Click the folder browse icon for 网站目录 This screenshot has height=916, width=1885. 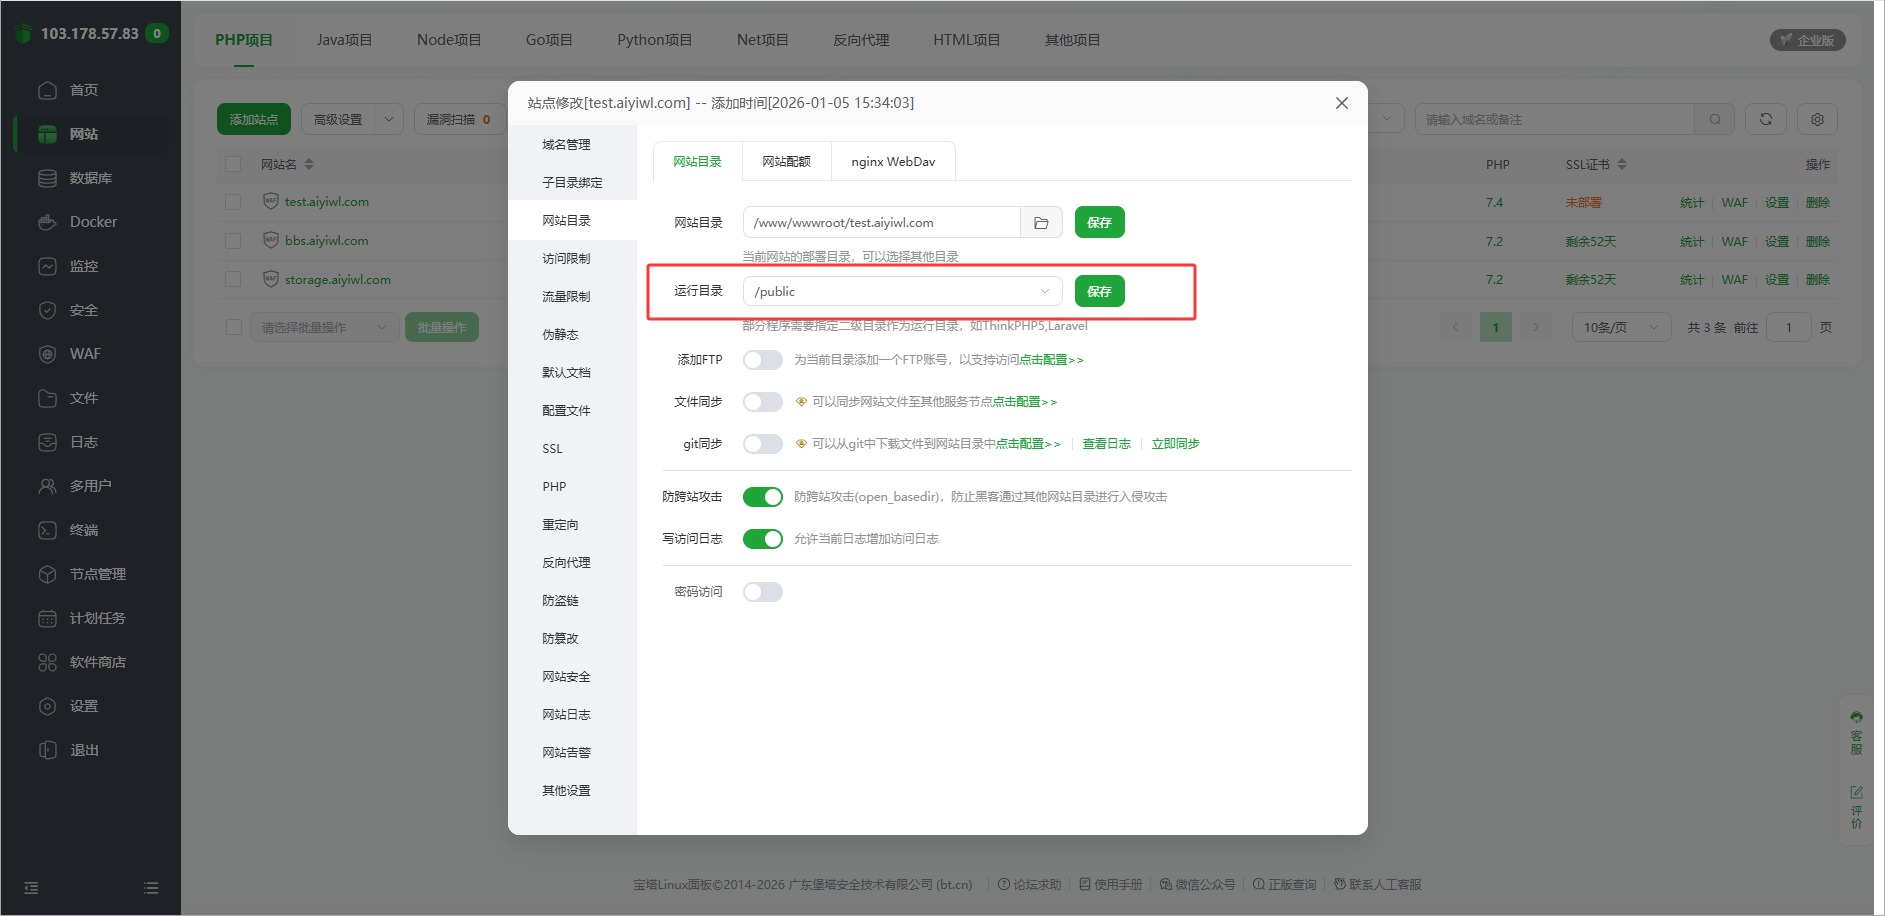(x=1041, y=223)
